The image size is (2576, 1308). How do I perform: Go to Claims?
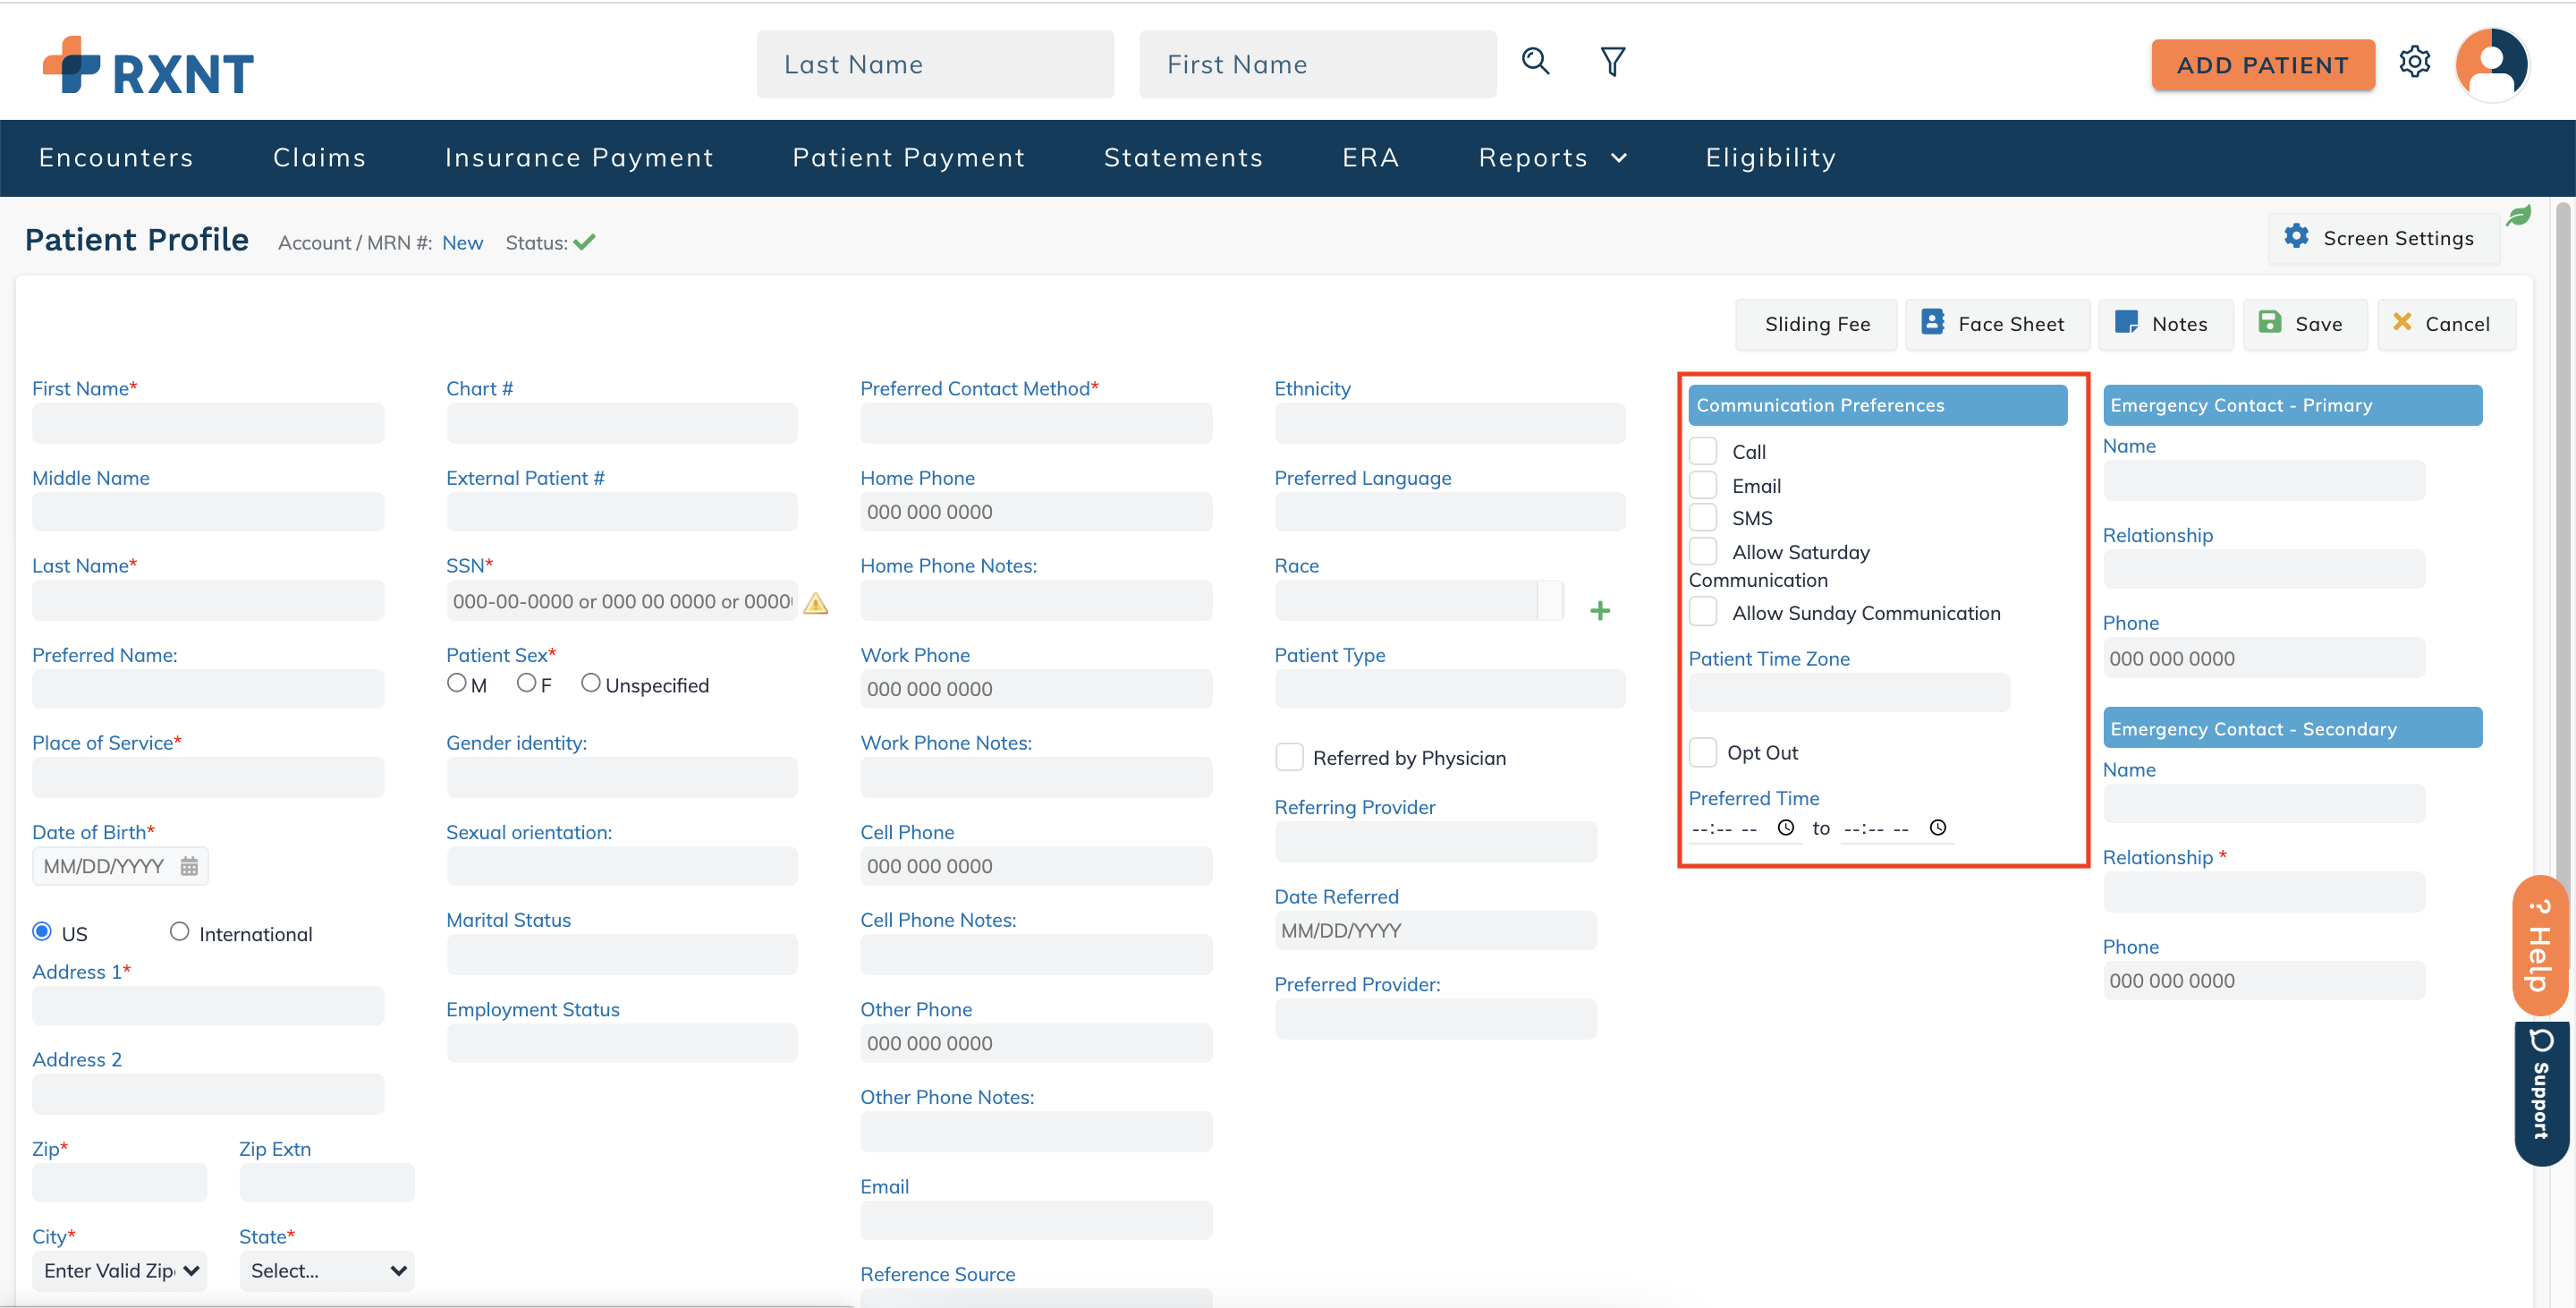(x=319, y=158)
